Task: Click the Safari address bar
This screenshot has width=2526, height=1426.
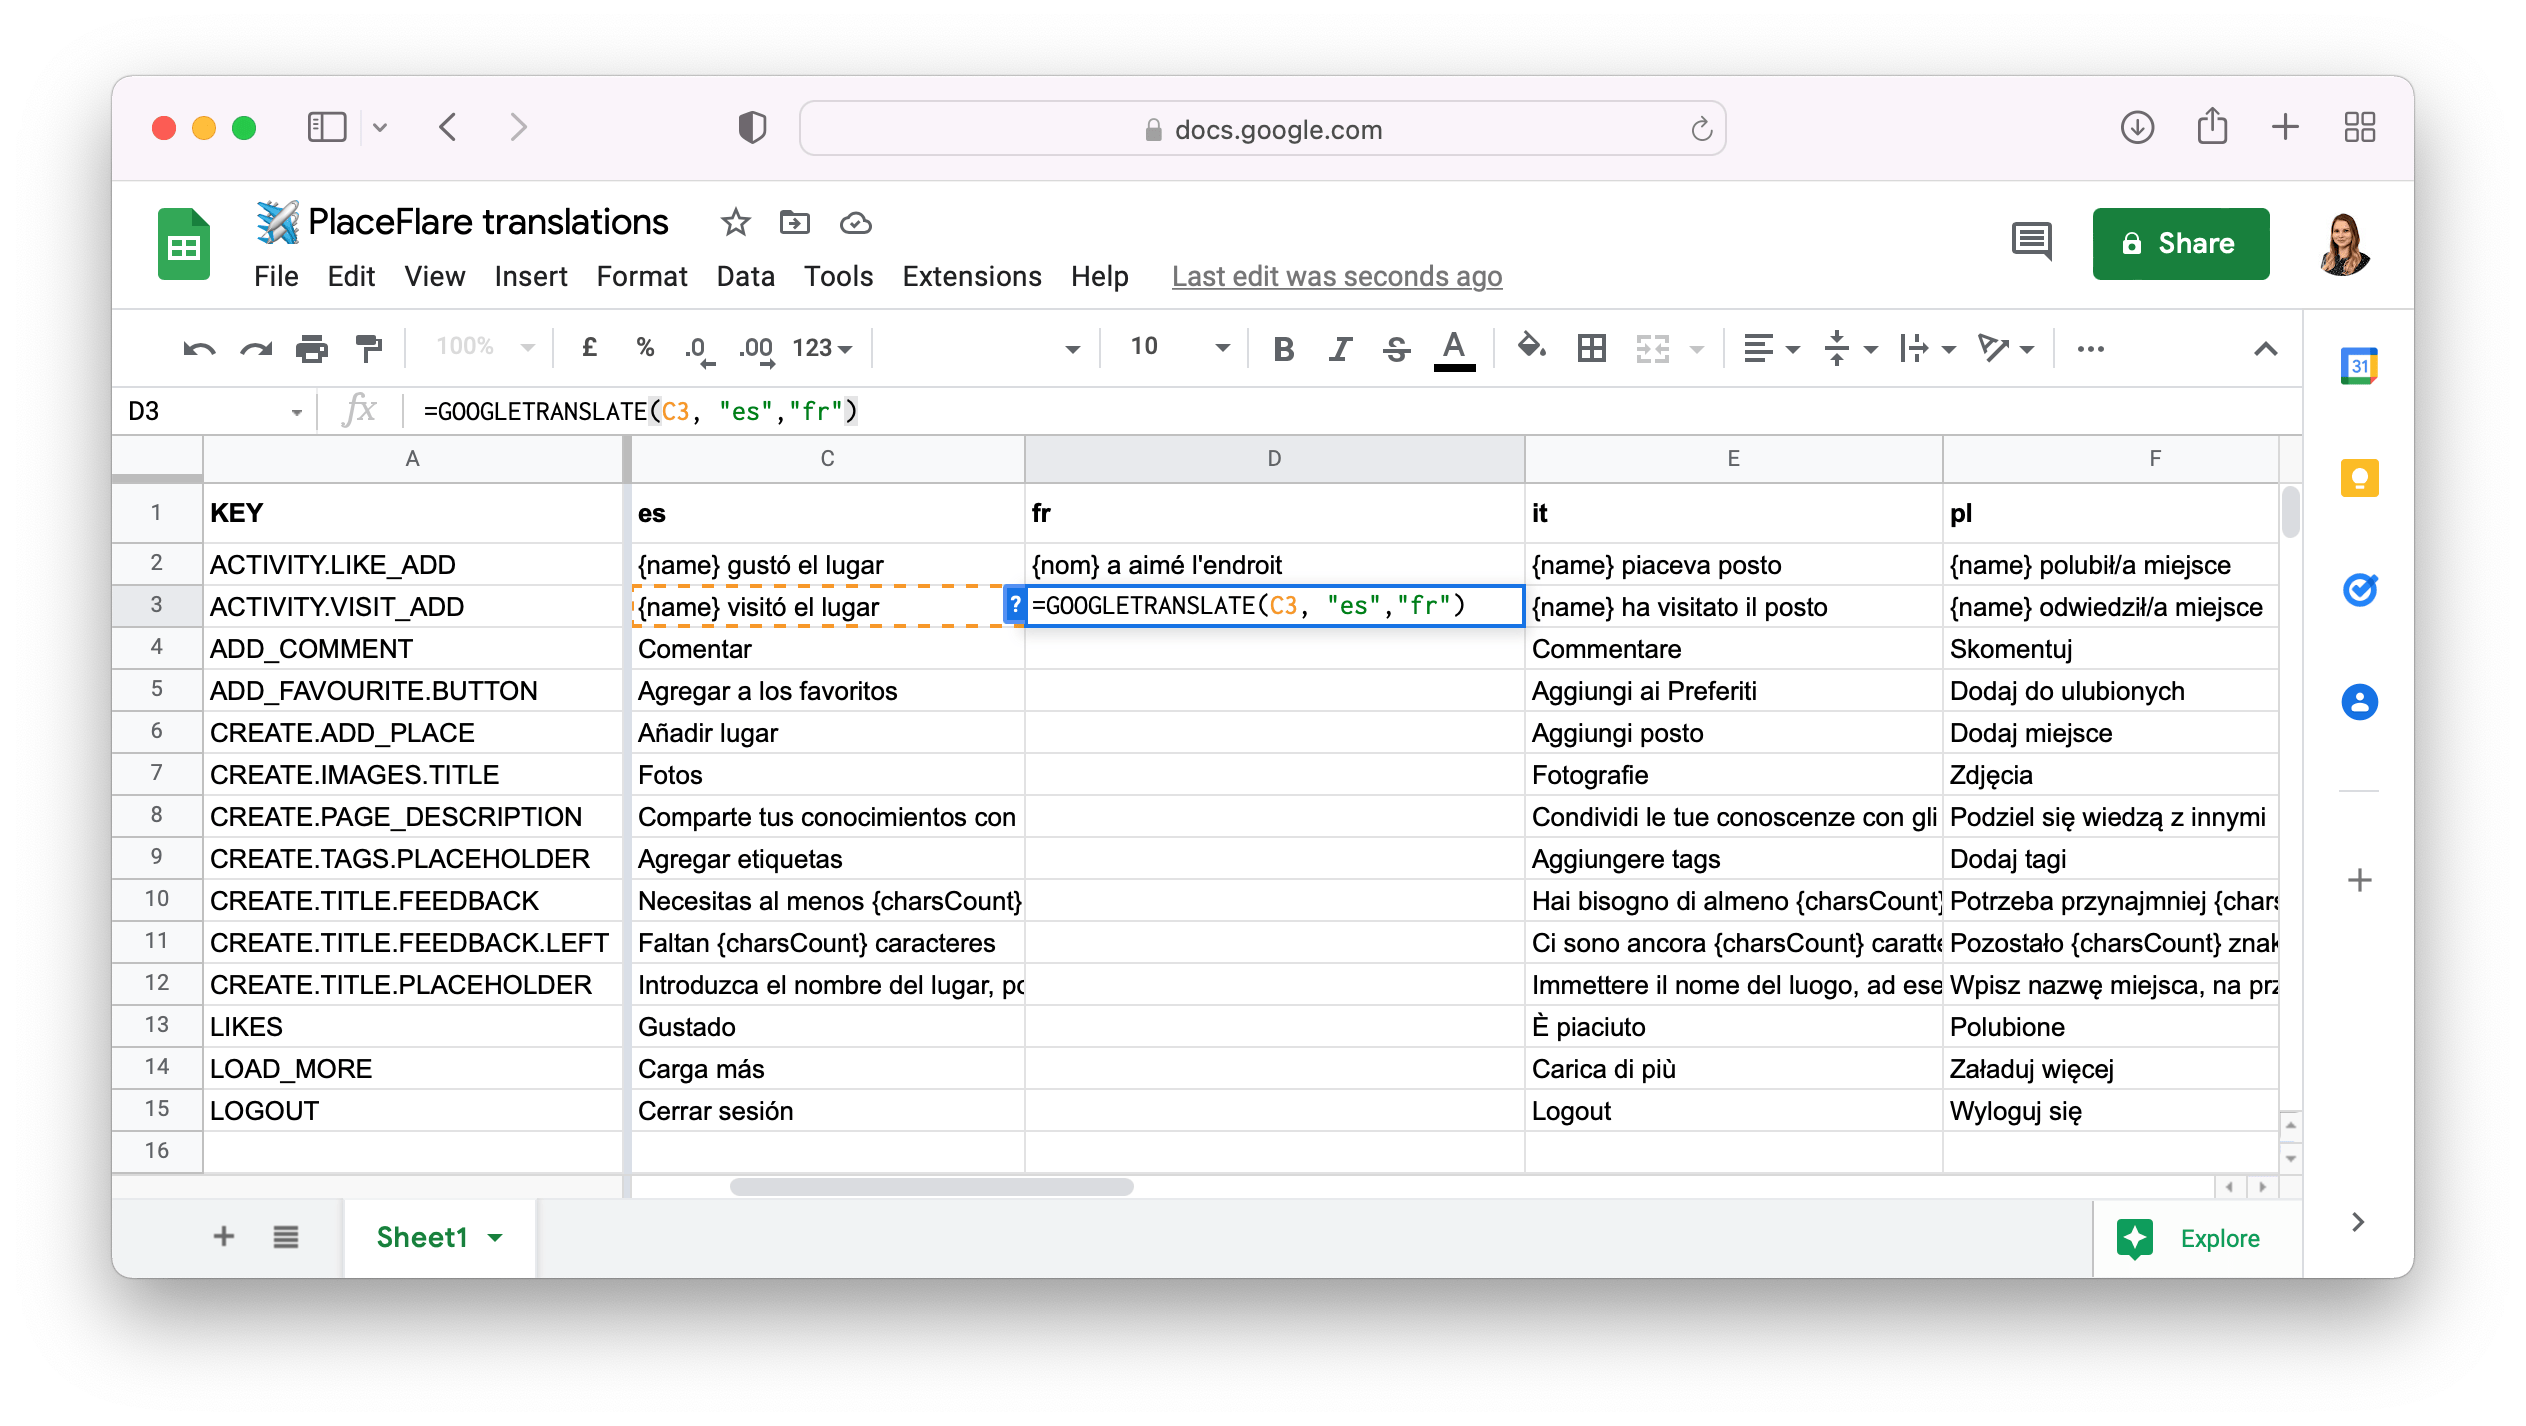Action: [x=1262, y=128]
